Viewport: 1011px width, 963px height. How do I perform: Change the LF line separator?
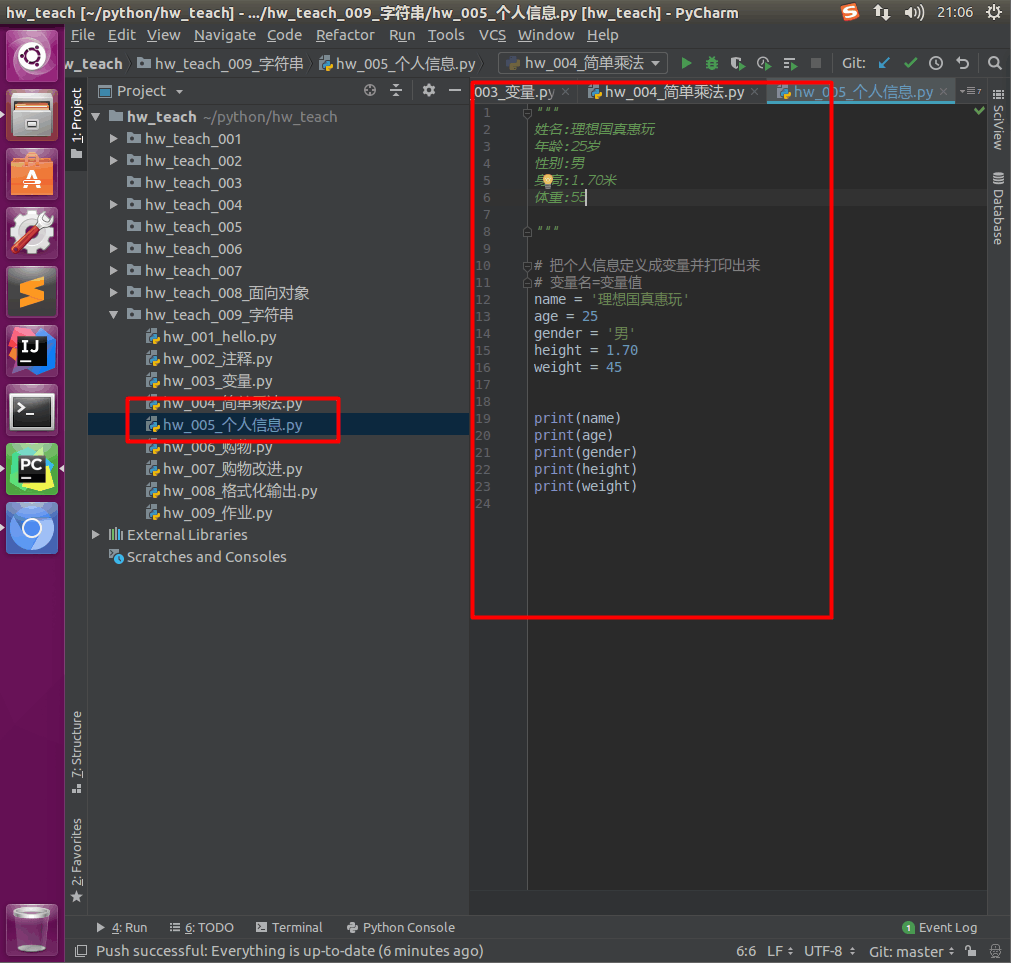click(x=780, y=951)
